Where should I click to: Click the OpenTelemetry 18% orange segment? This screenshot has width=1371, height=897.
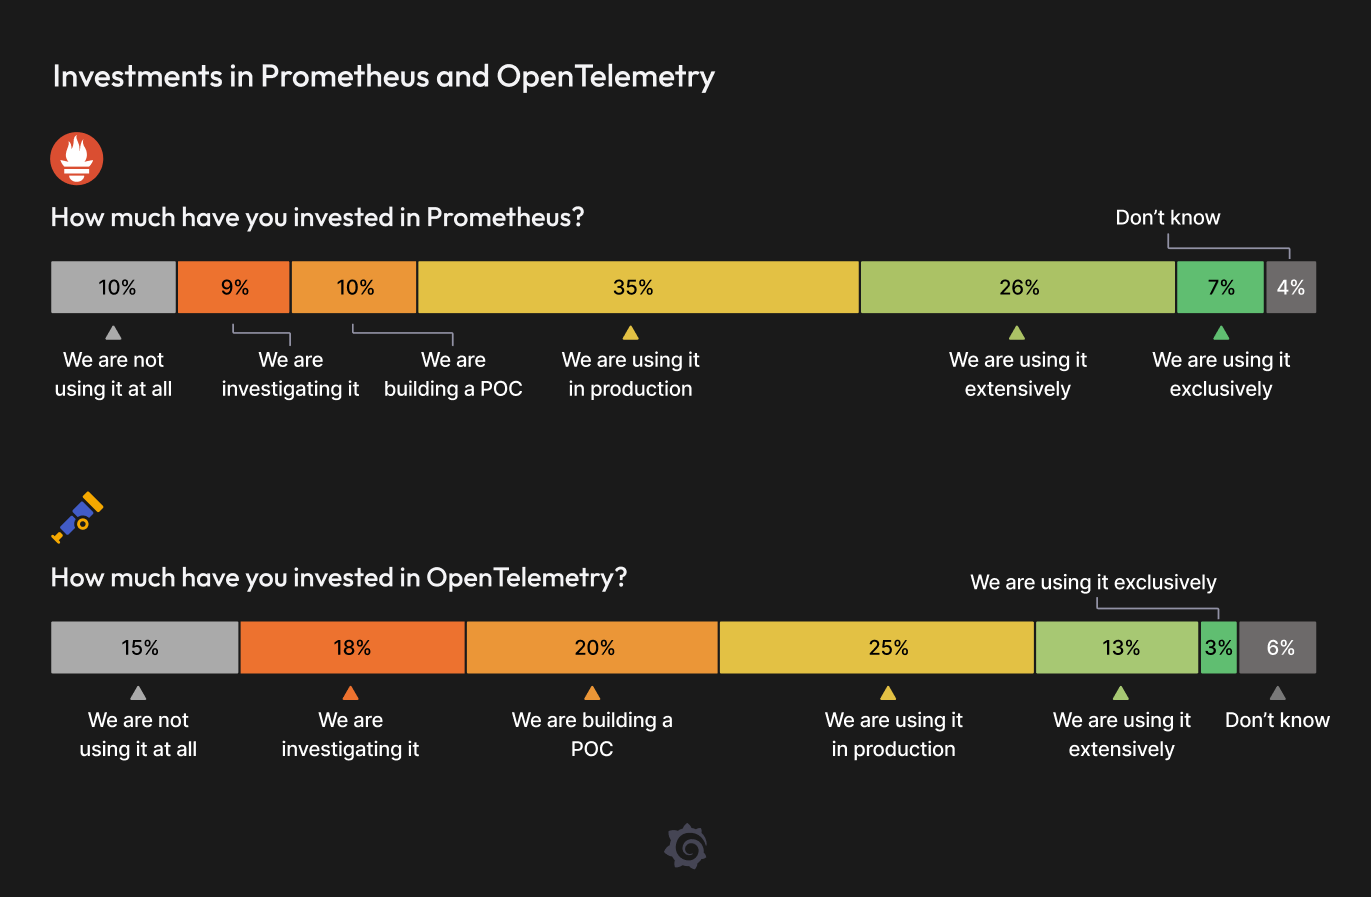[352, 648]
